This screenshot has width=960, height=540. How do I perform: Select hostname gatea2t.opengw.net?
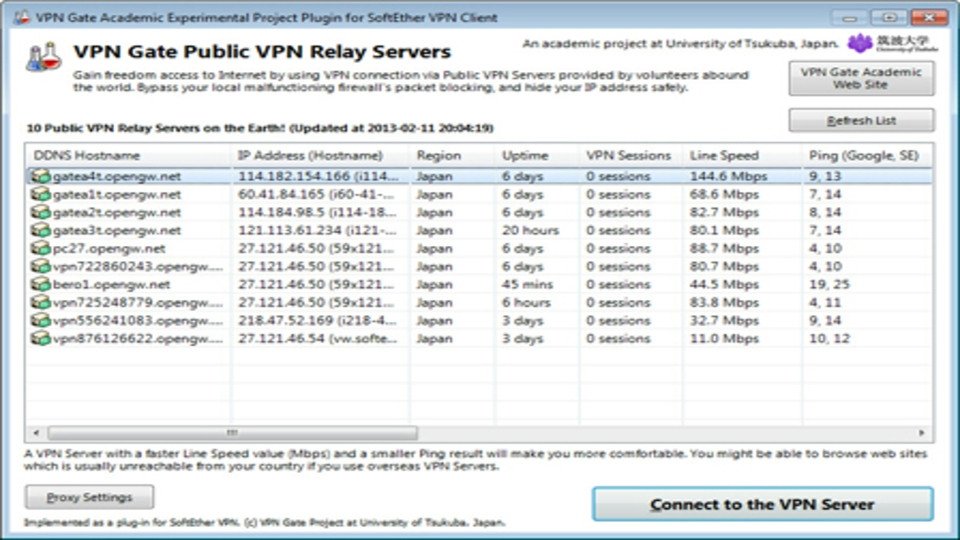116,212
